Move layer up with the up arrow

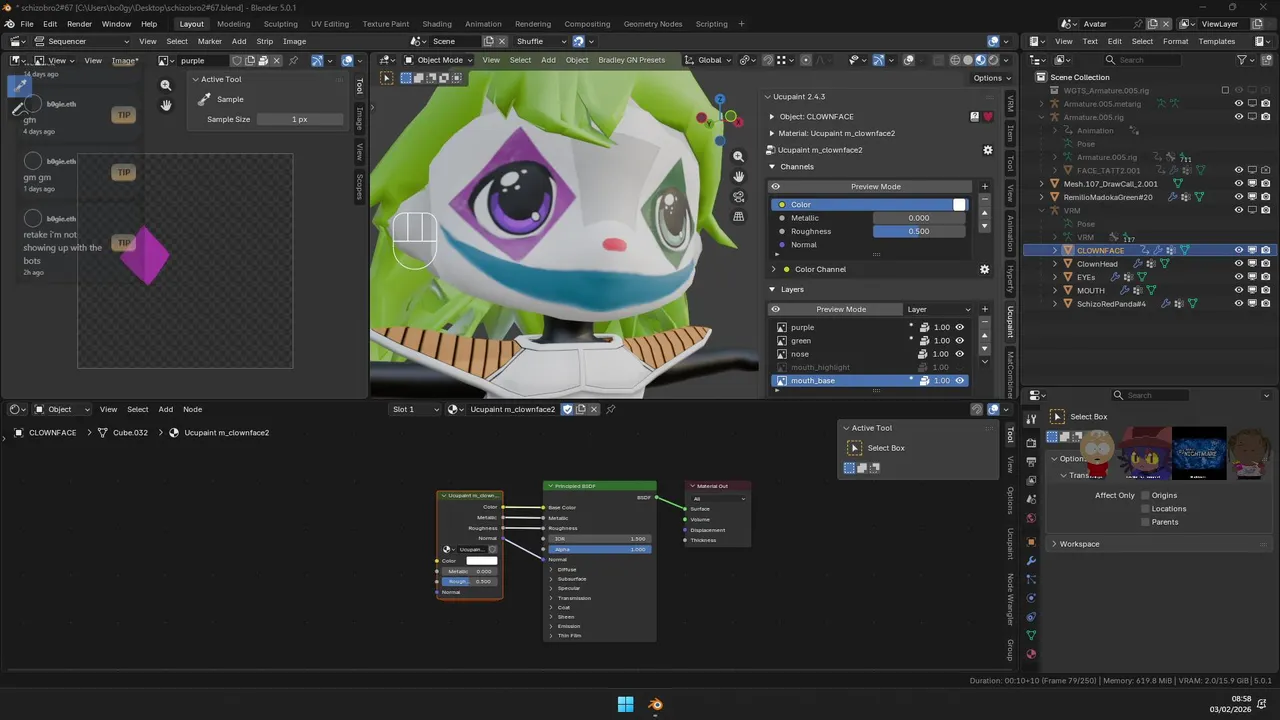pos(984,335)
